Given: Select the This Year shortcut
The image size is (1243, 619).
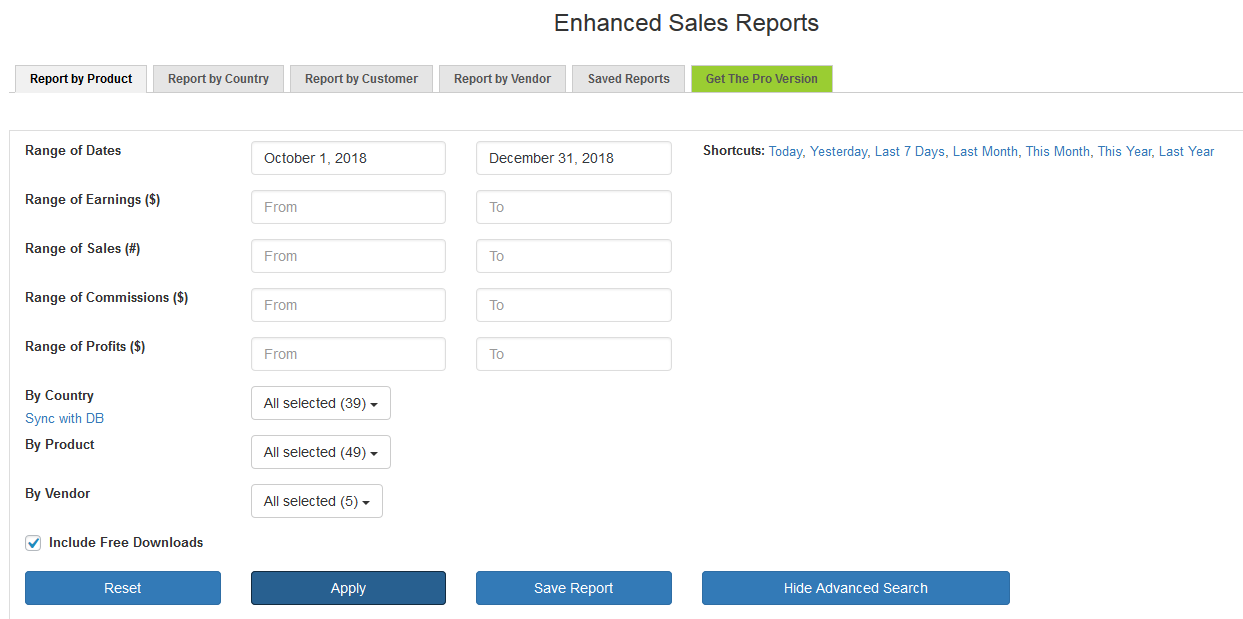Looking at the screenshot, I should (x=1124, y=152).
